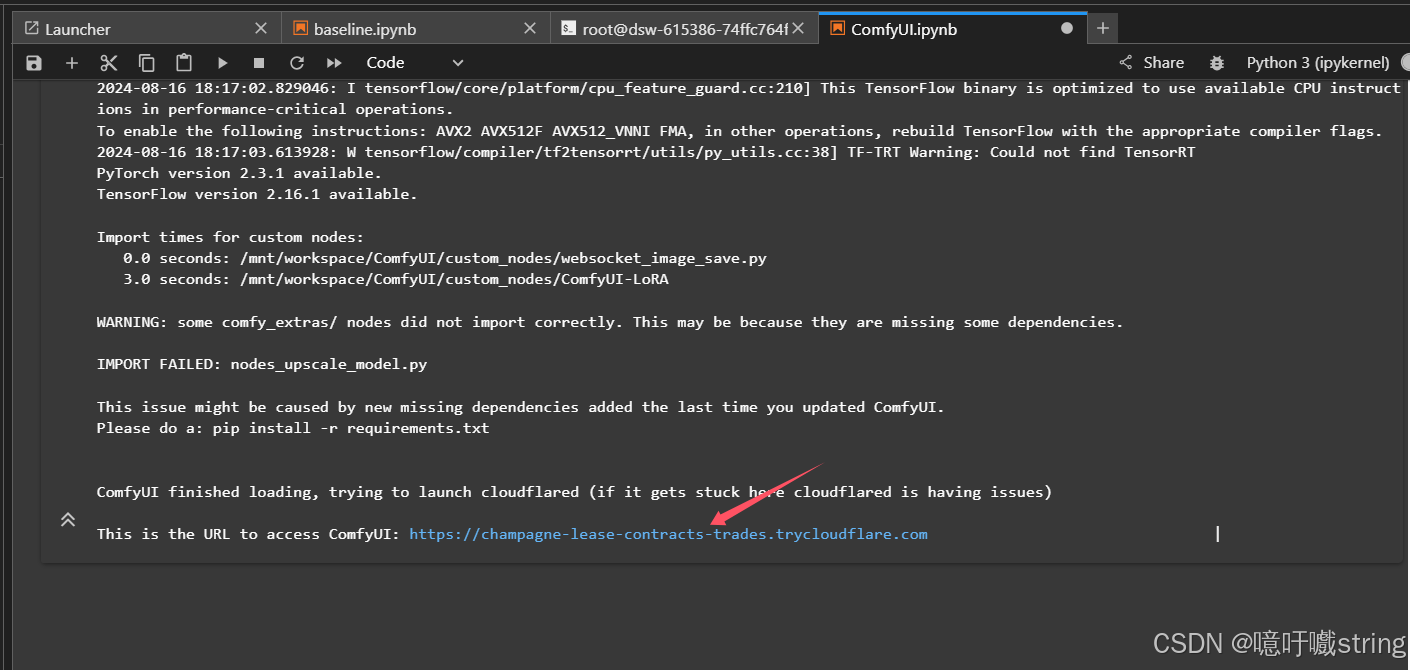Click the Share button
The image size is (1410, 670).
point(1151,63)
